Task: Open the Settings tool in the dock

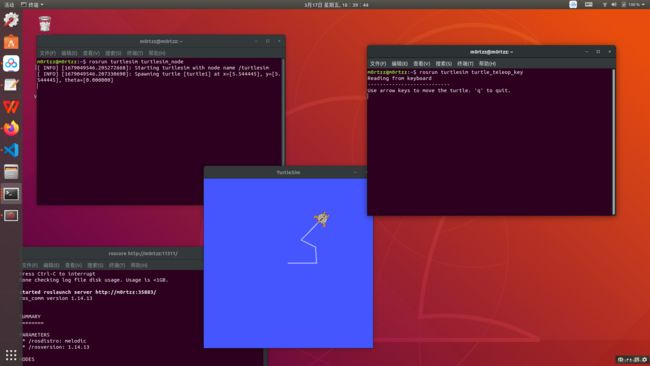Action: (11, 20)
